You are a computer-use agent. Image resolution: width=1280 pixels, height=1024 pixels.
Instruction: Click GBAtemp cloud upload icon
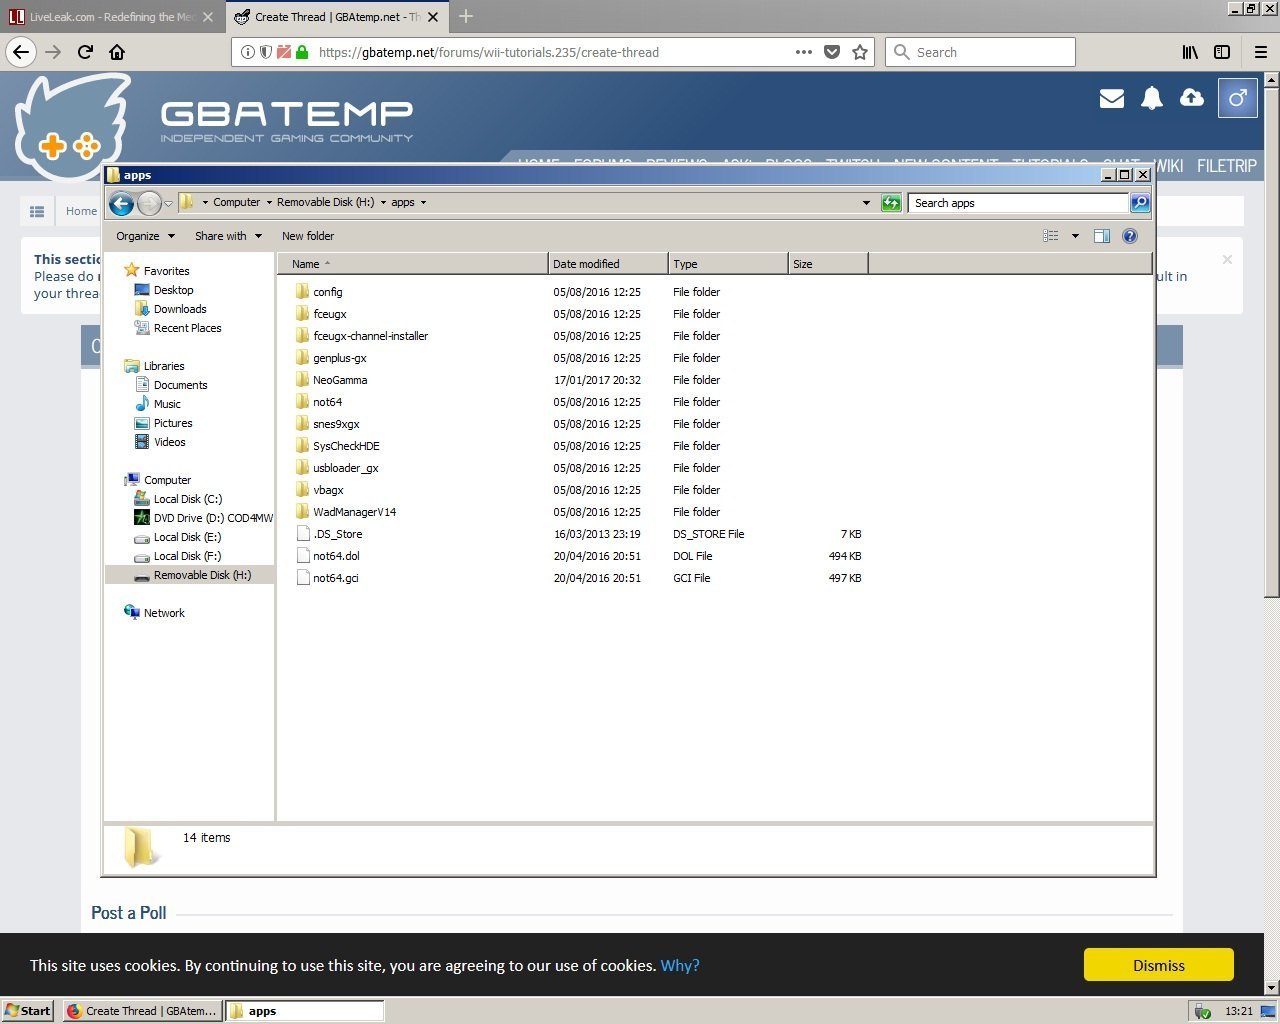(1192, 98)
